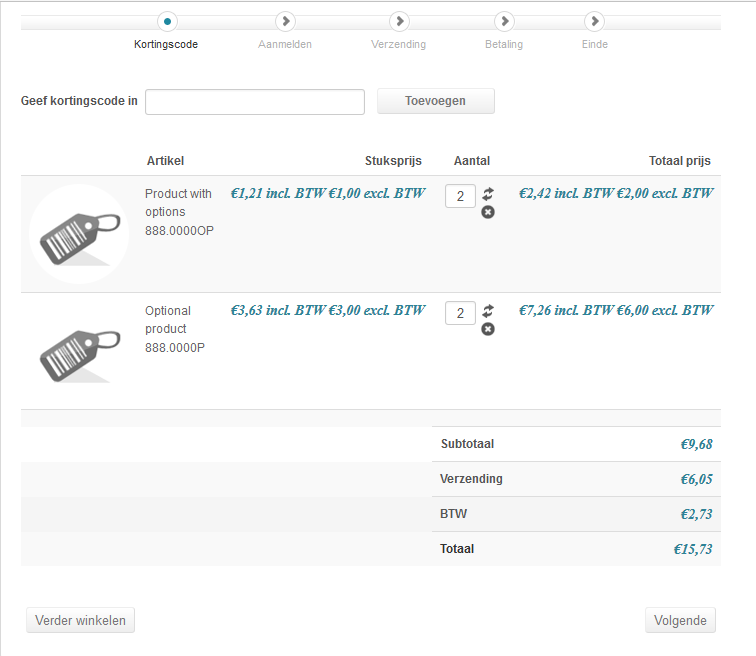Click quantity field for Product with options
The height and width of the screenshot is (656, 756).
[460, 197]
